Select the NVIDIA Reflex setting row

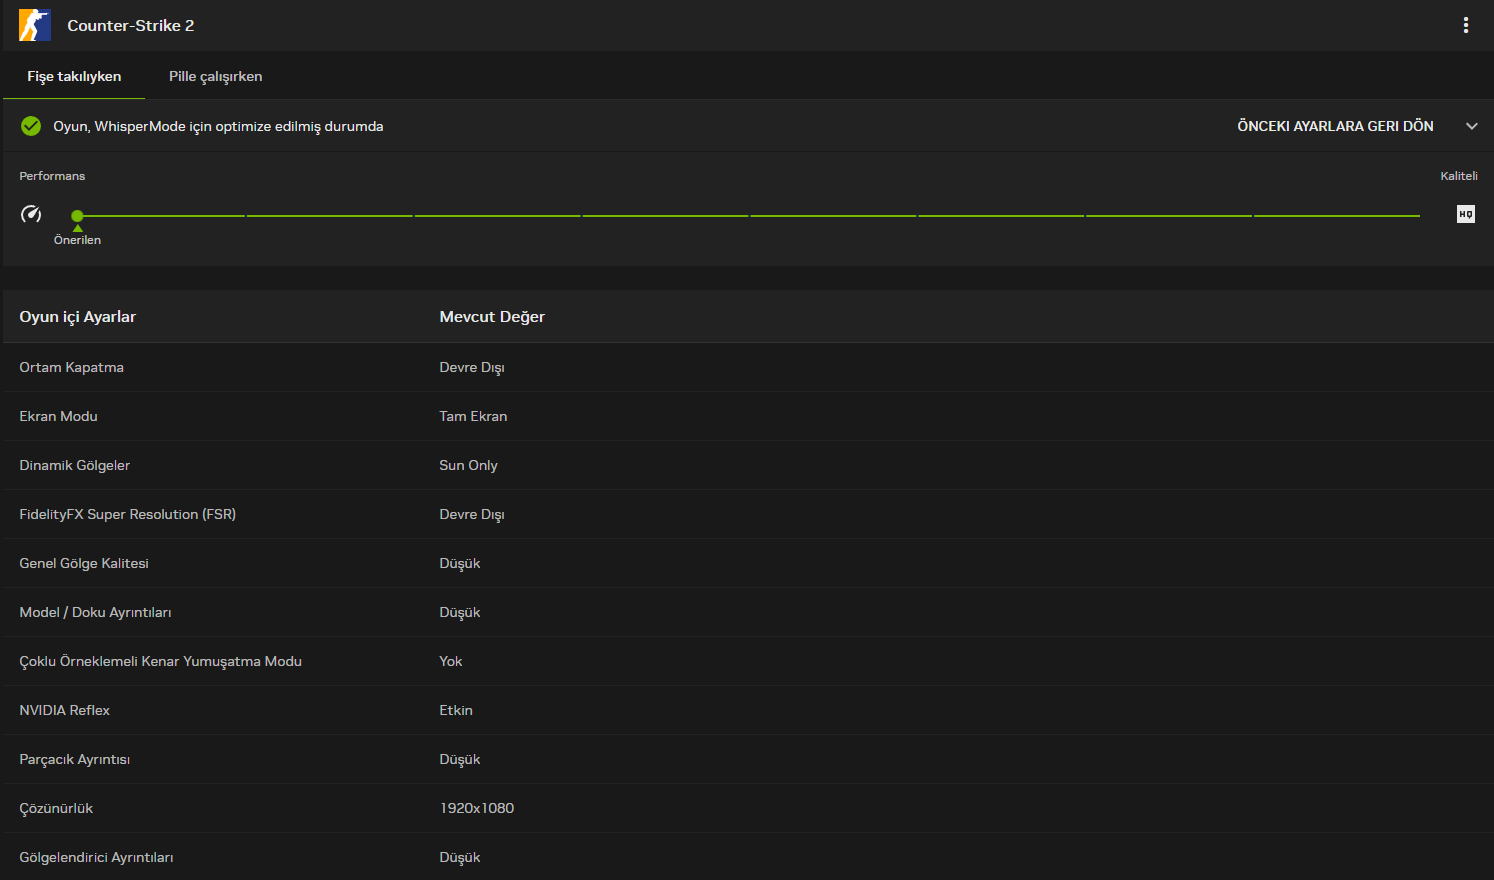click(748, 710)
